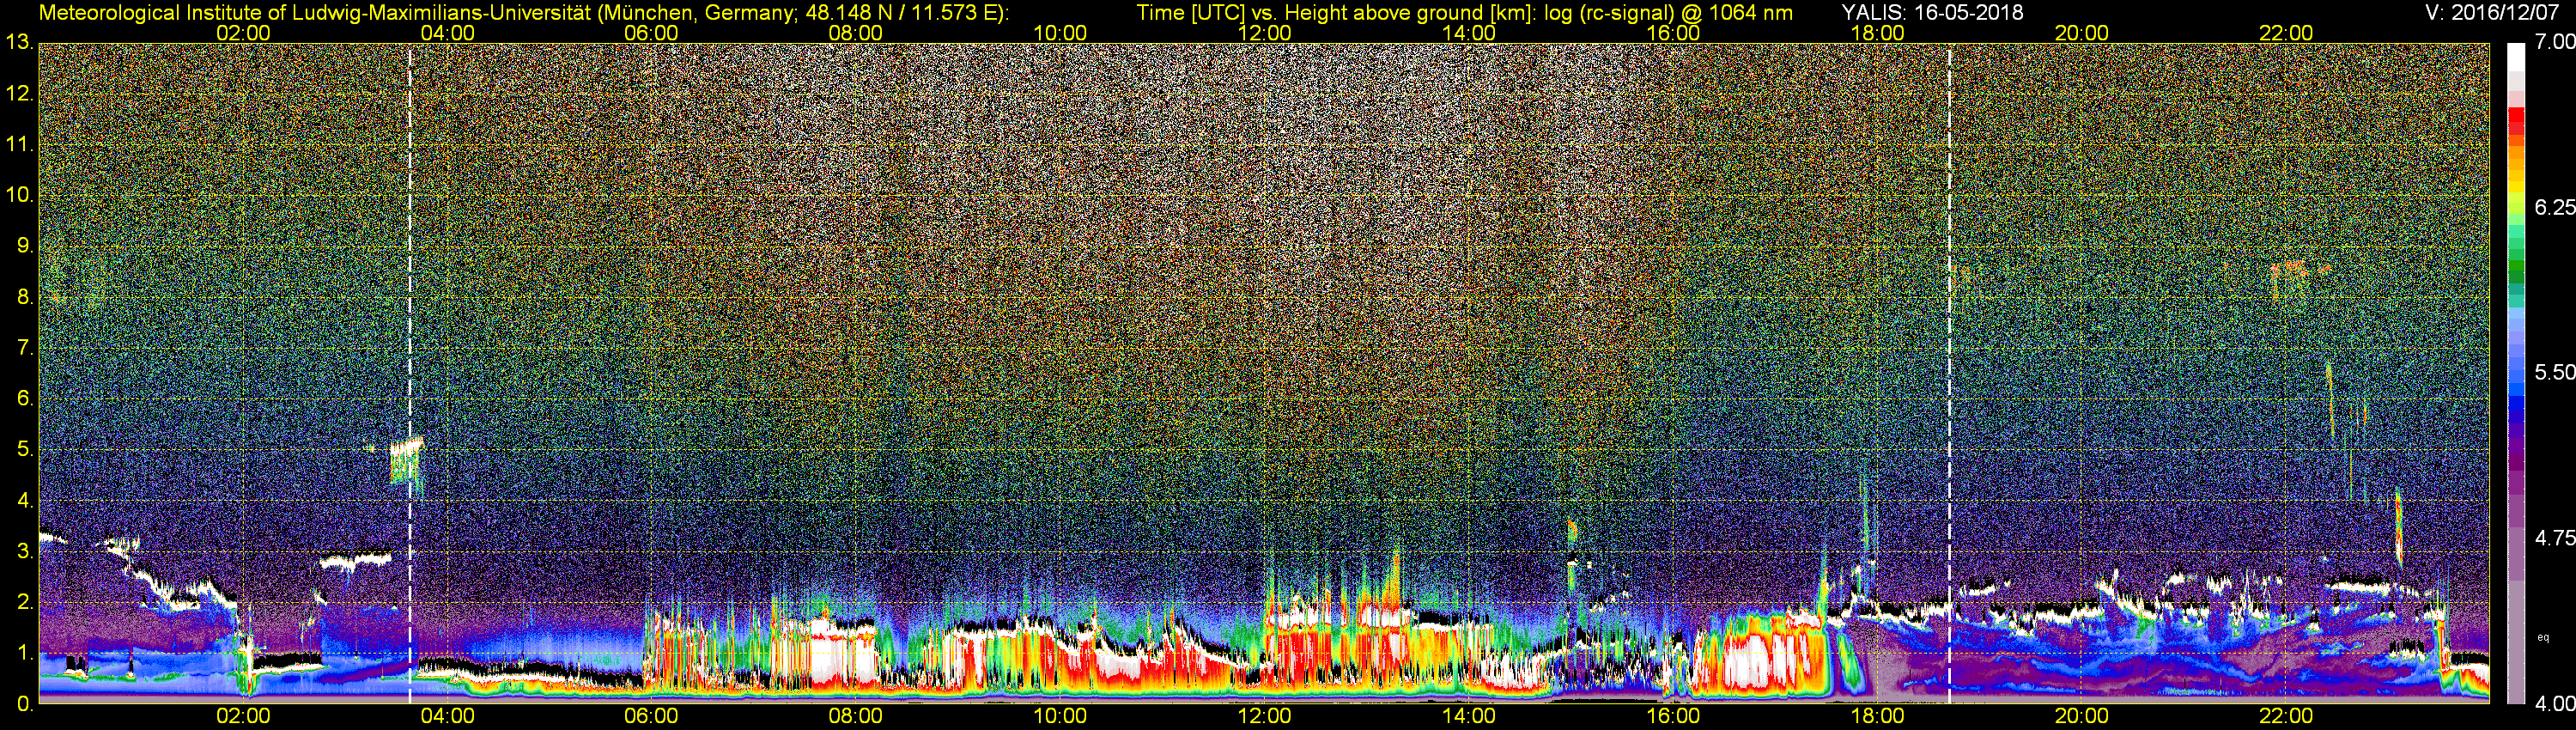Click the 16:00 label on the bottom time axis
This screenshot has height=730, width=2576.
(1673, 716)
